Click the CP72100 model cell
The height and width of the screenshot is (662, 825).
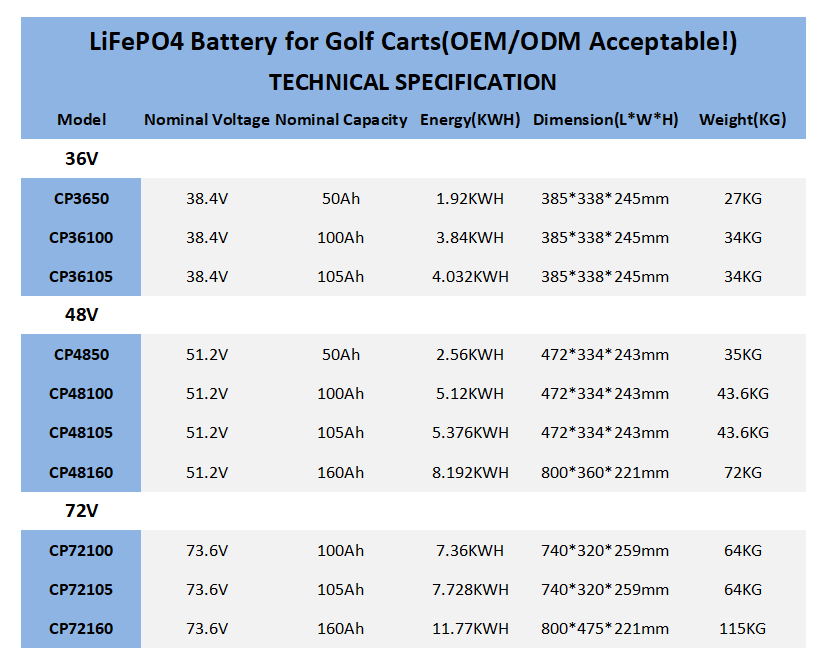coord(81,551)
